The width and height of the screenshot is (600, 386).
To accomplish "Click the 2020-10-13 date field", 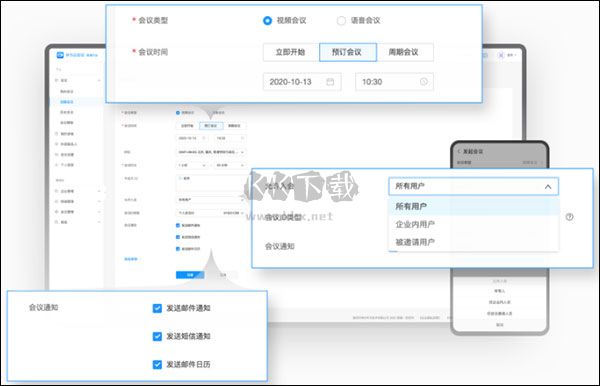I will click(x=302, y=82).
